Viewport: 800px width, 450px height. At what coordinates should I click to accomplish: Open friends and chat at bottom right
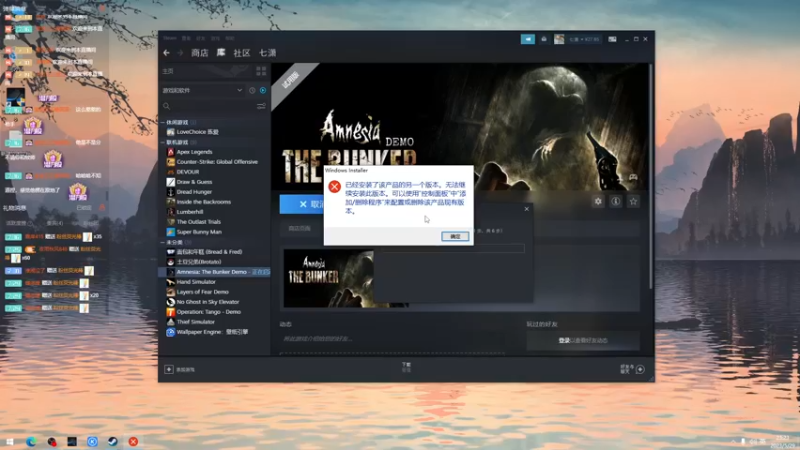633,369
